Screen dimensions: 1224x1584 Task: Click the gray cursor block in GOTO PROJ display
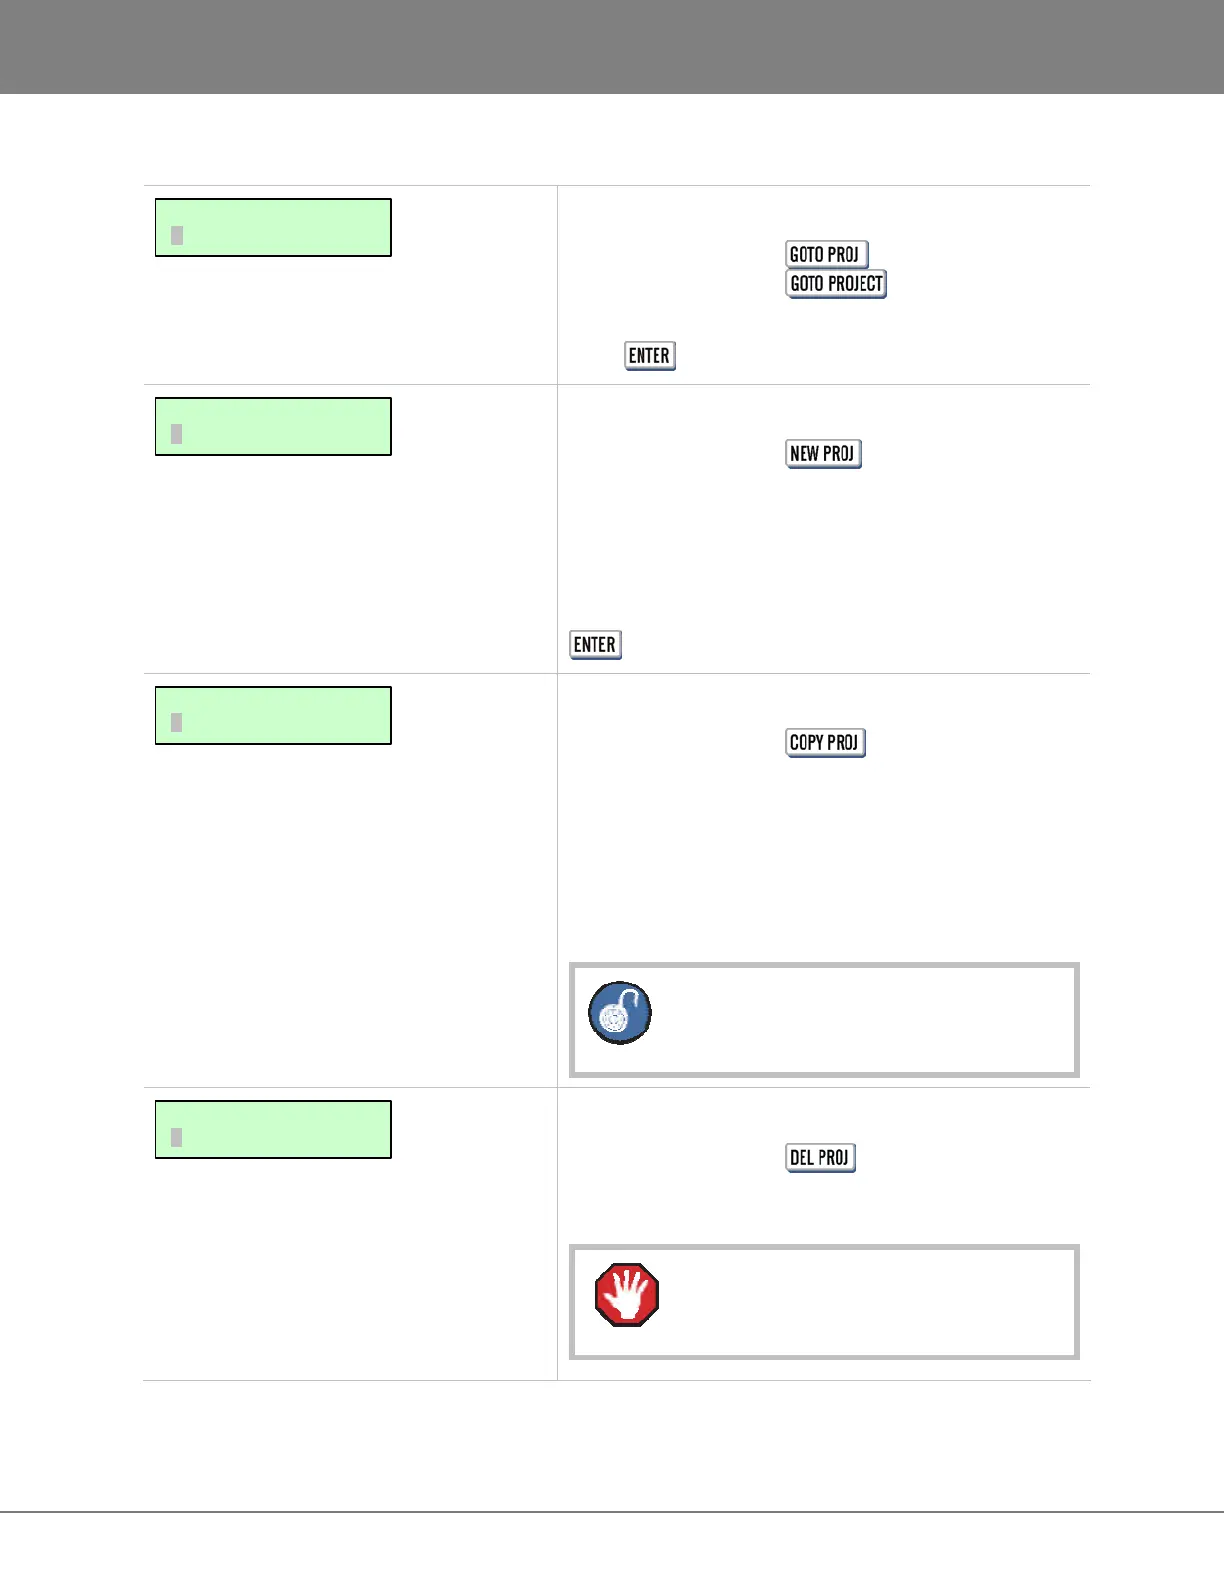[x=177, y=236]
